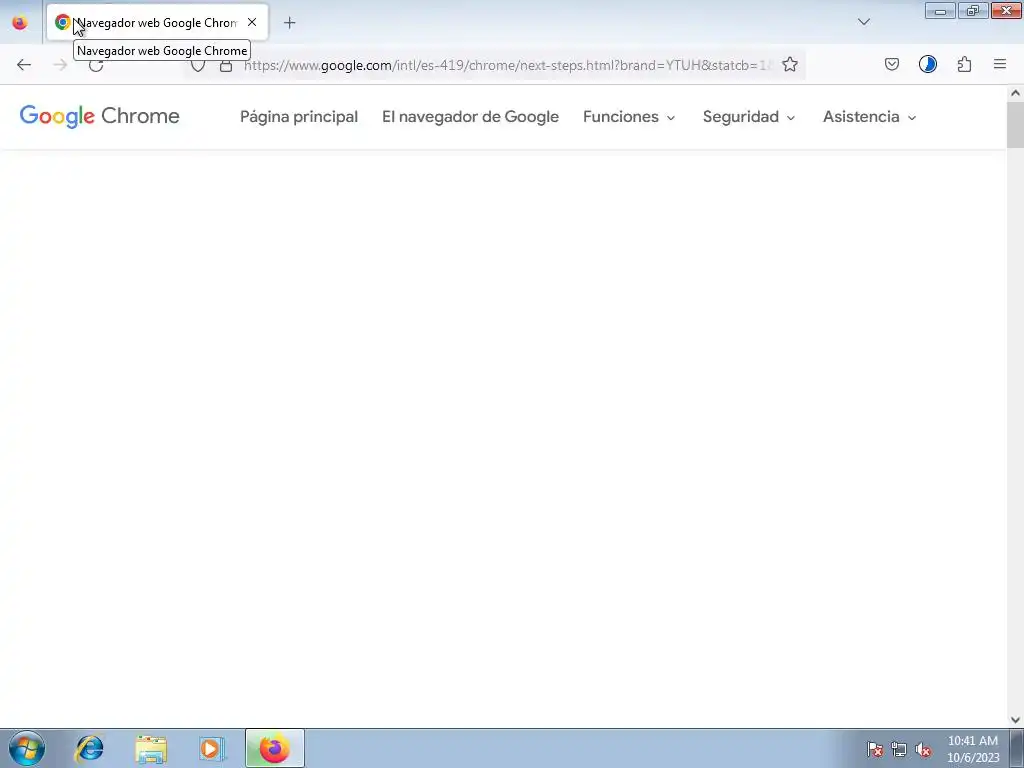
Task: Open Windows Explorer from taskbar
Action: [x=151, y=748]
